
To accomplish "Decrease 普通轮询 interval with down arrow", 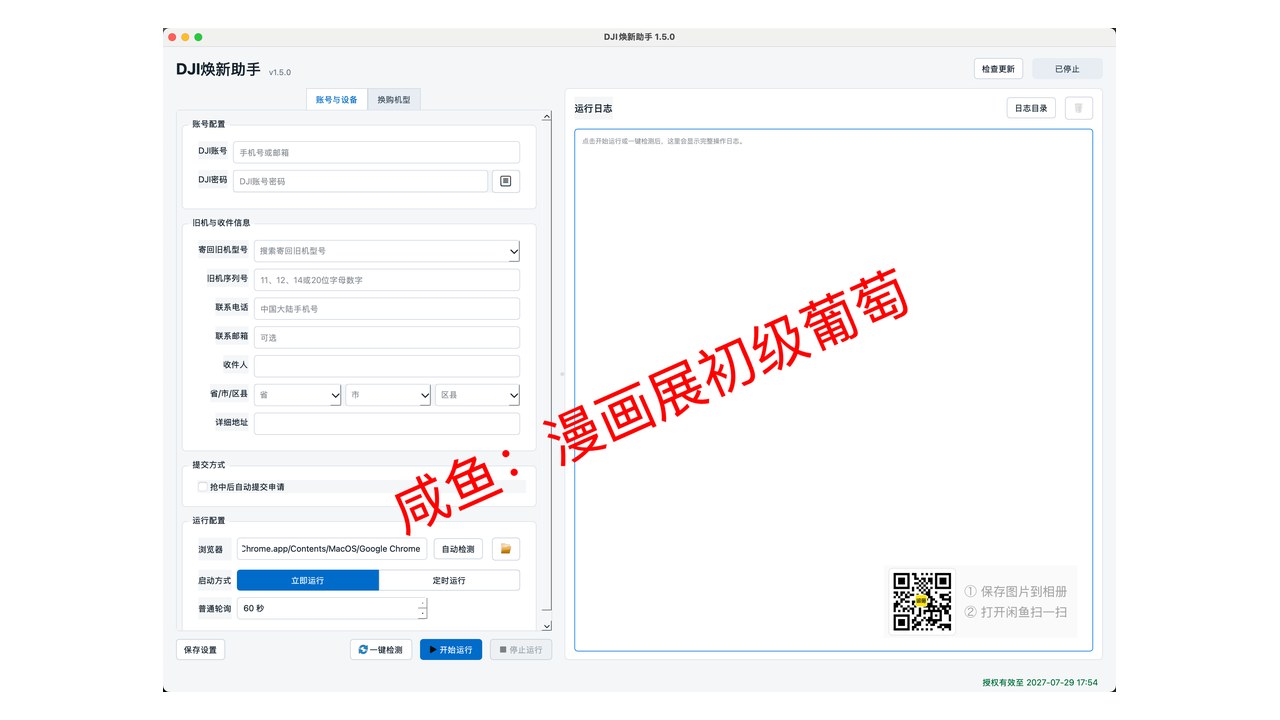I will click(422, 614).
